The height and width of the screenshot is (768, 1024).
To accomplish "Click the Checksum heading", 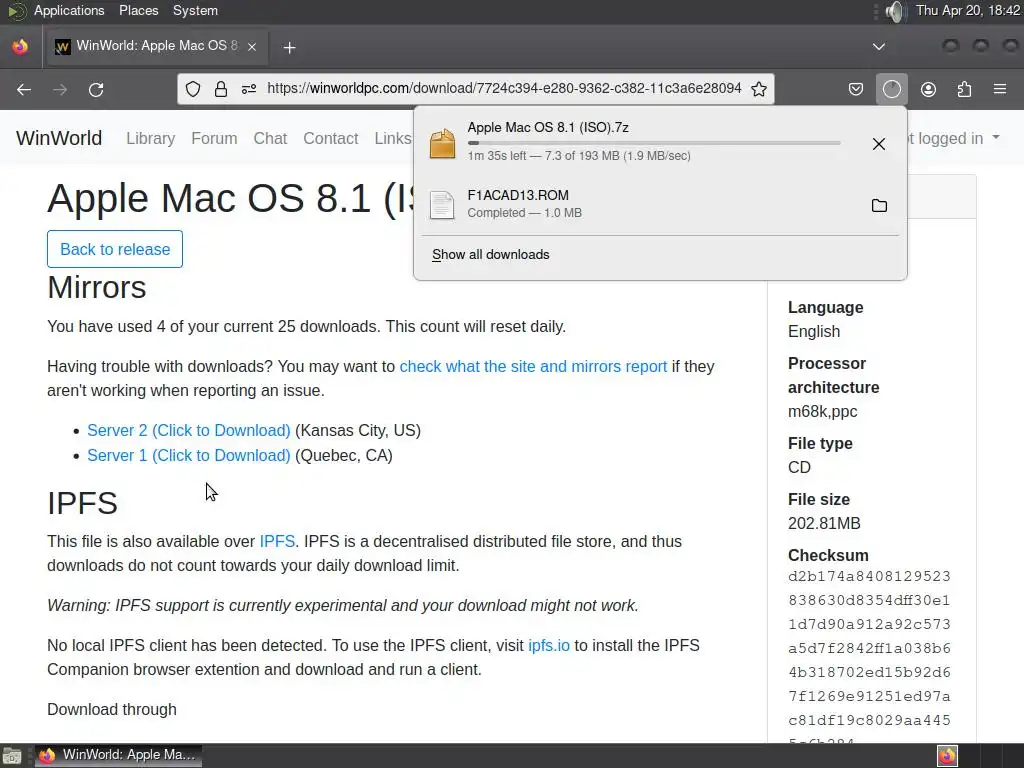I will 828,555.
